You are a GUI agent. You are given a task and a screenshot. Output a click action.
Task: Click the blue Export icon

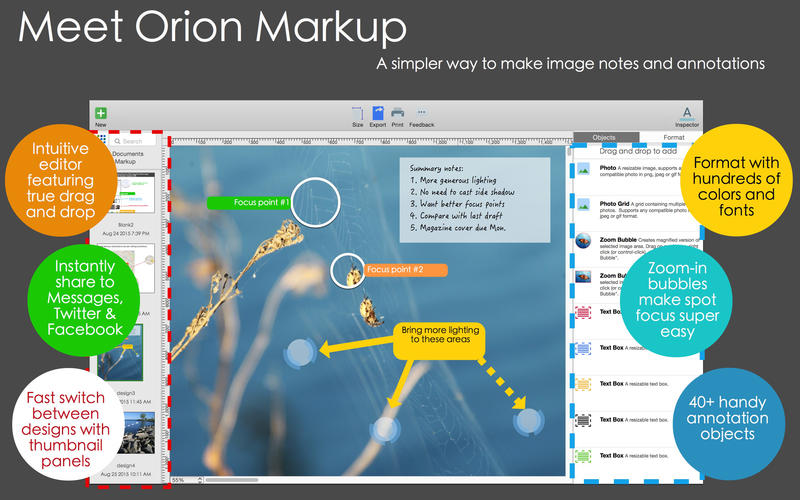point(378,113)
